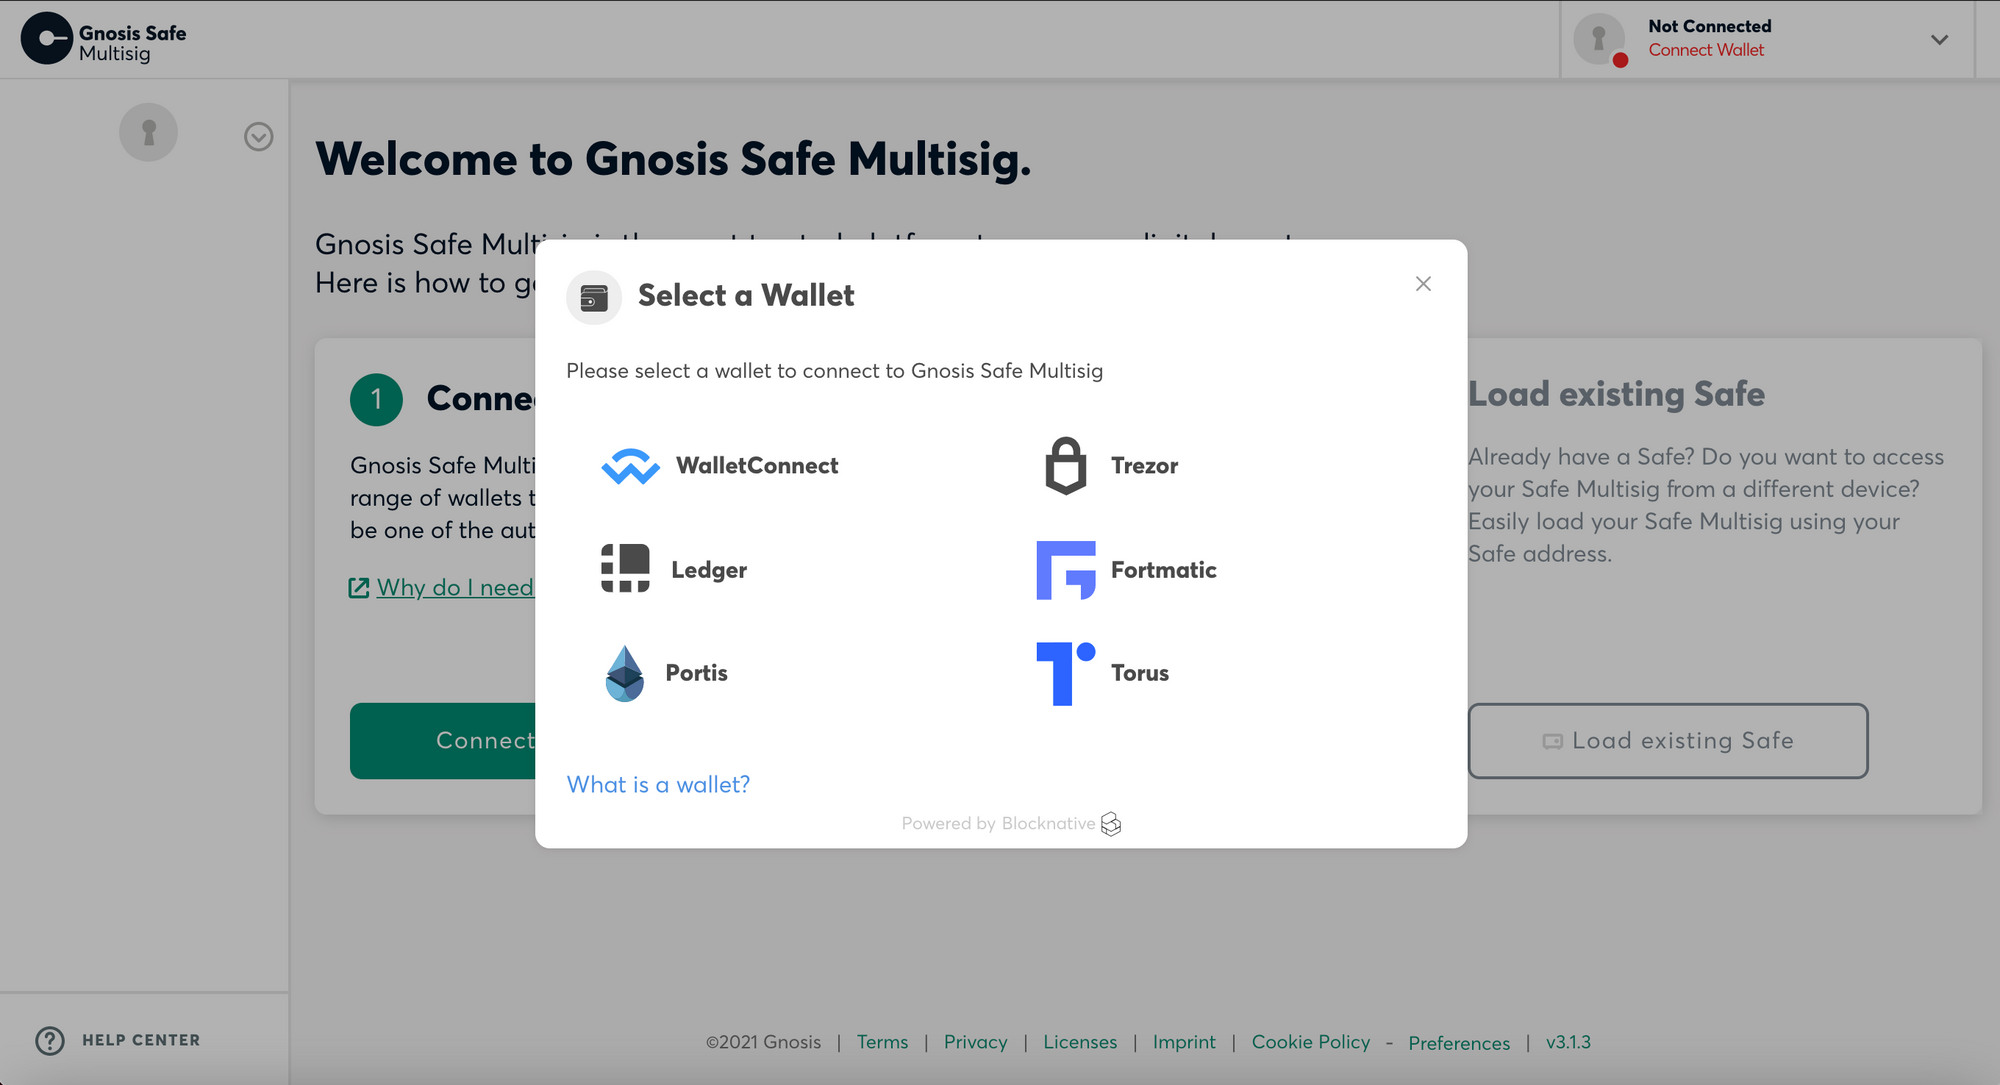Choose the Trezor lock icon
The image size is (2000, 1085).
[x=1065, y=466]
